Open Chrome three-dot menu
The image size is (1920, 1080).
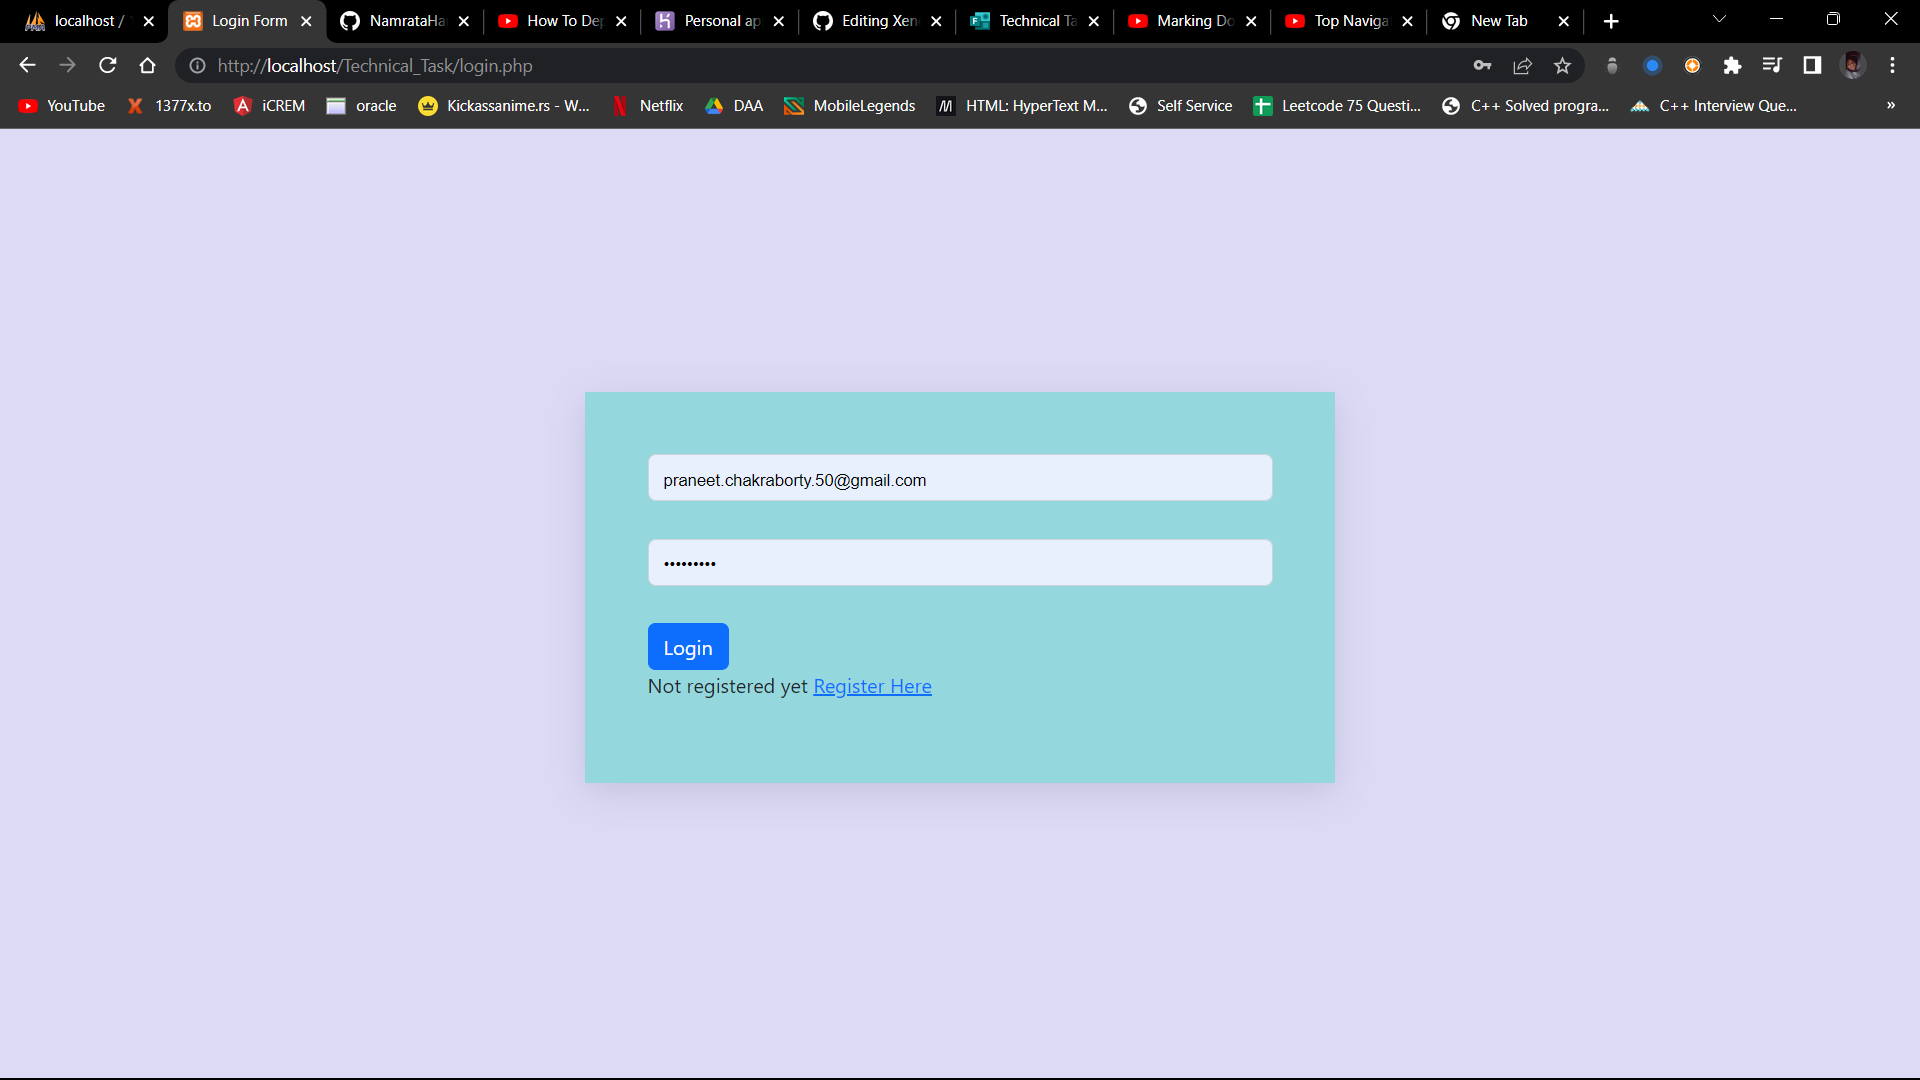point(1892,66)
